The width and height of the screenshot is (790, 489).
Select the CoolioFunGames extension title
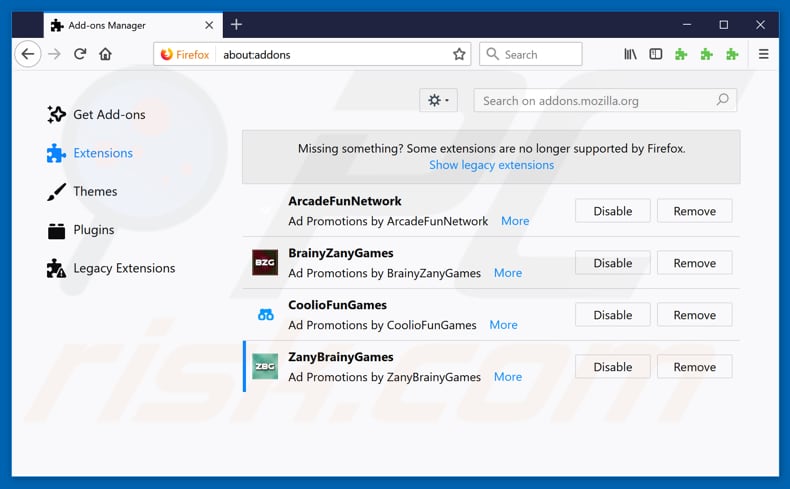(337, 305)
